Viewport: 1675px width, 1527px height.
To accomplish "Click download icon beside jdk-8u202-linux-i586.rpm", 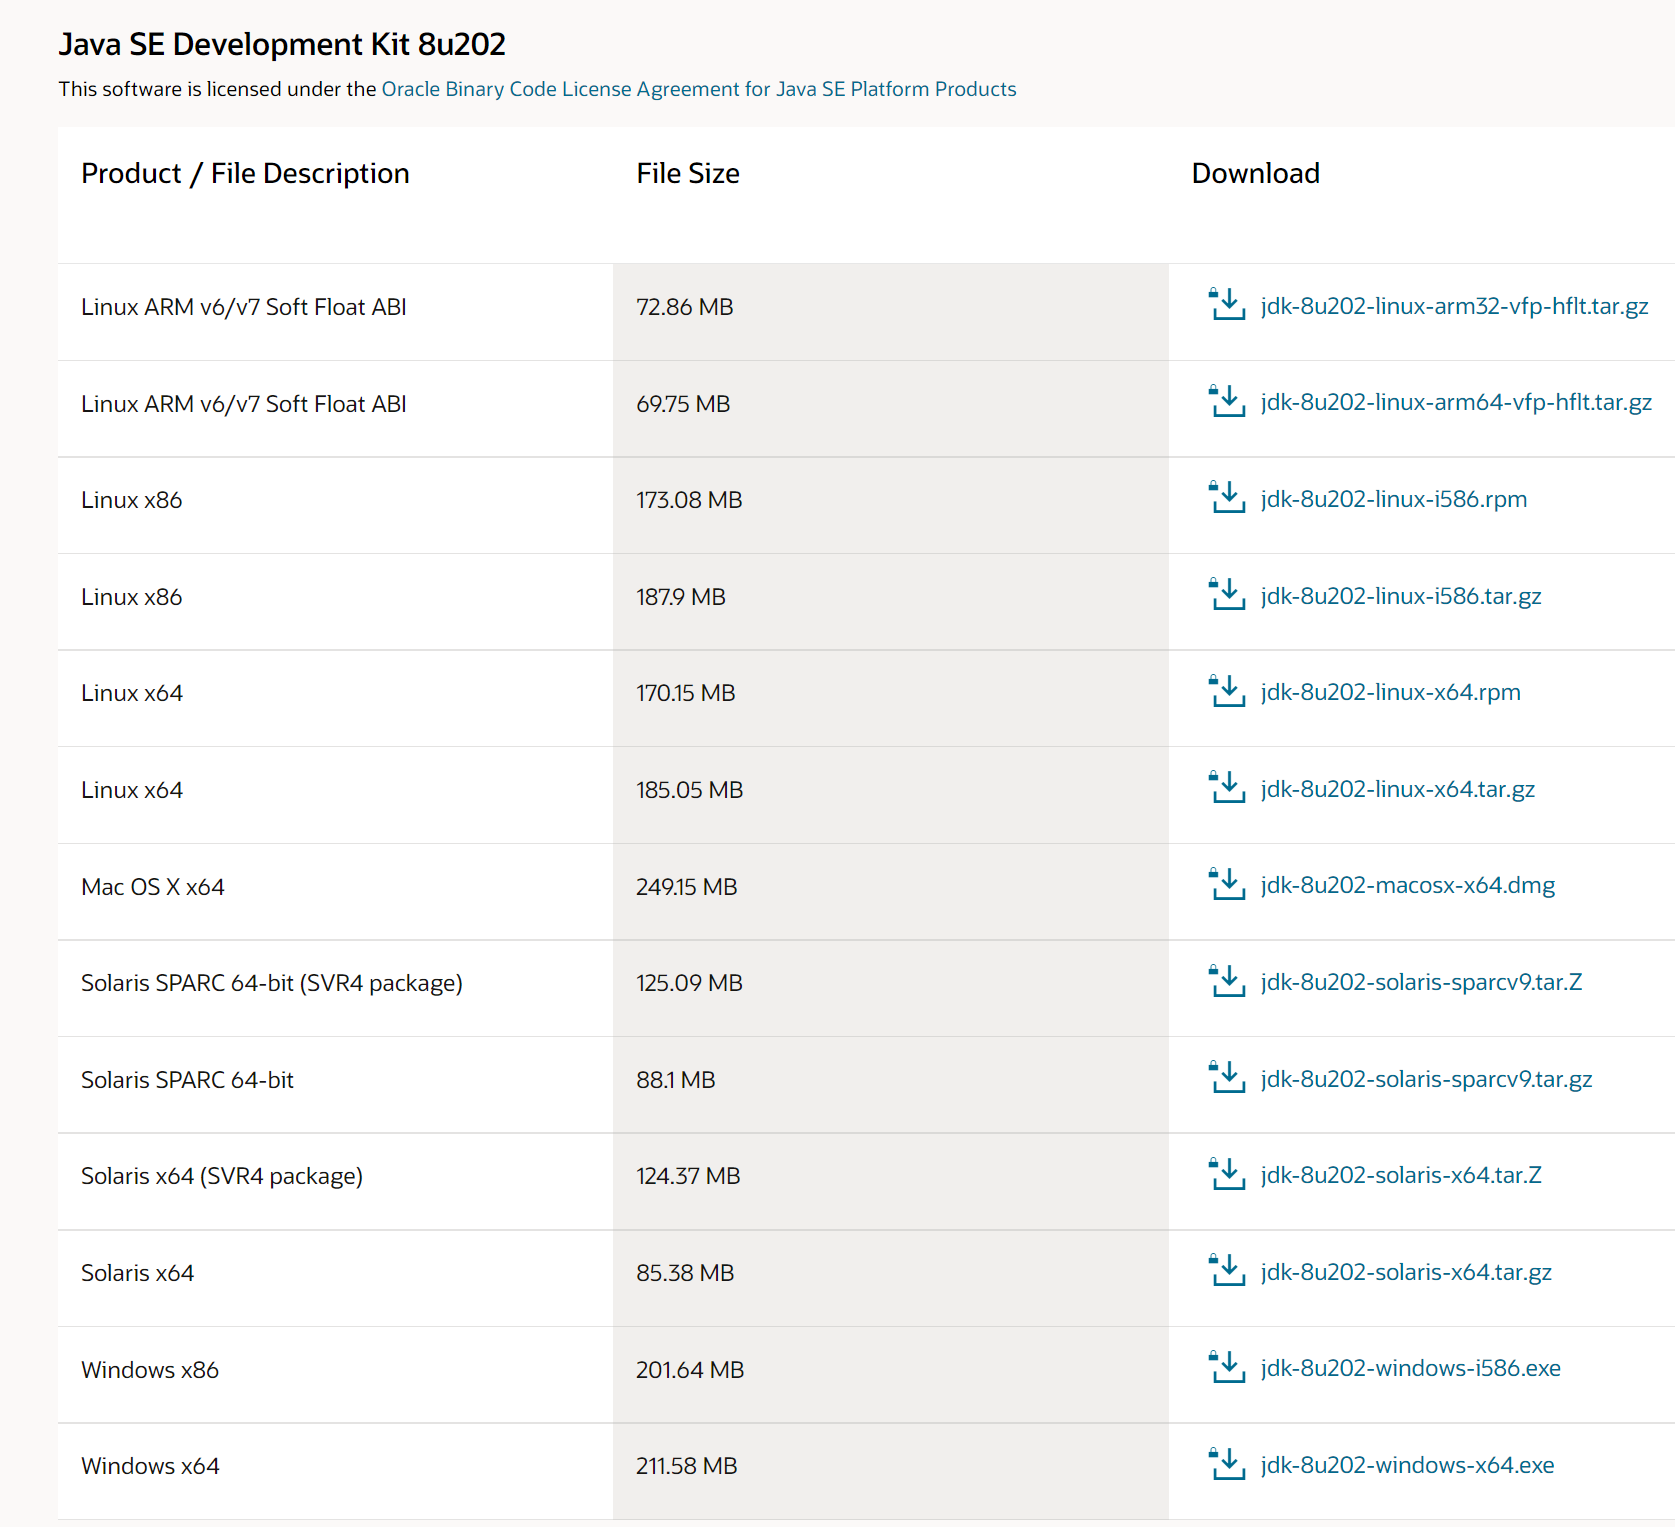I will (1226, 498).
